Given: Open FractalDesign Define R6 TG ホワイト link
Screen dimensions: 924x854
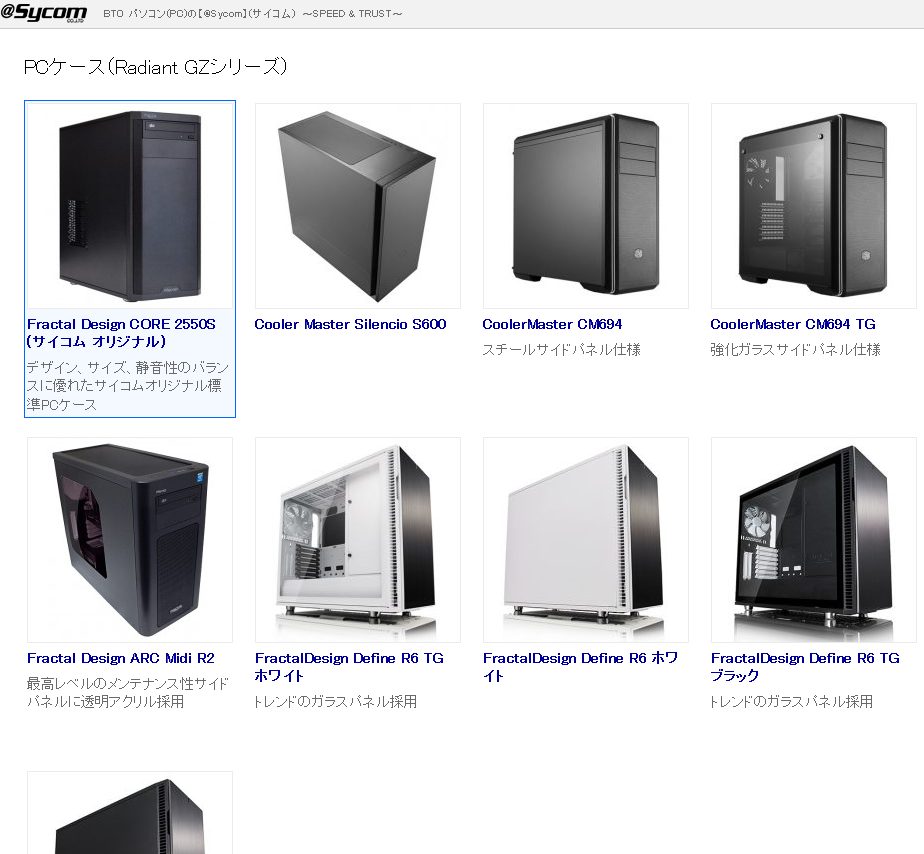Looking at the screenshot, I should [x=349, y=667].
